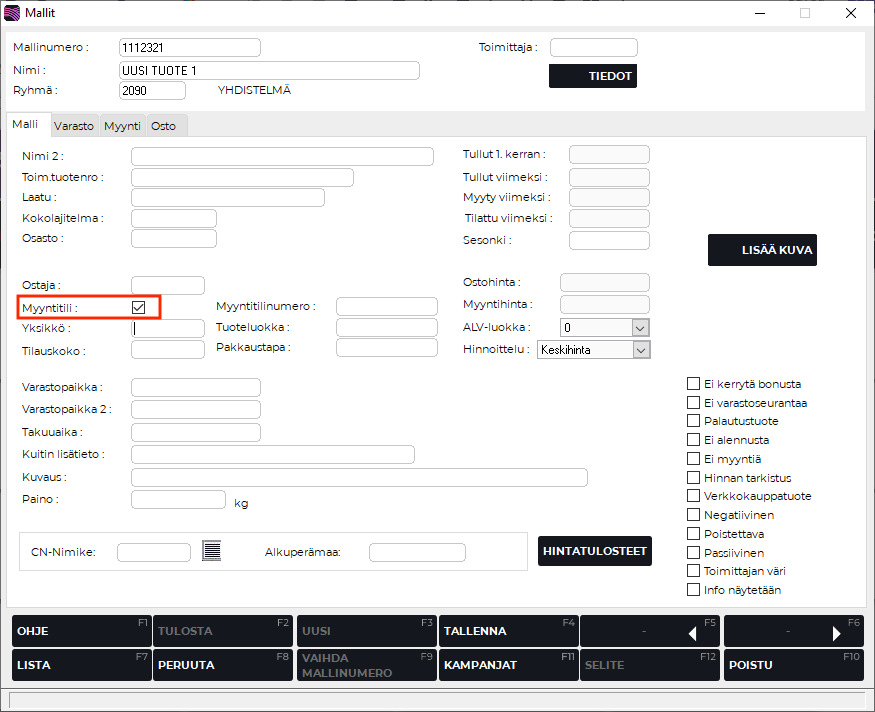This screenshot has height=712, width=875.
Task: Enable the Ei kerrytä bonusta checkbox
Action: point(693,384)
